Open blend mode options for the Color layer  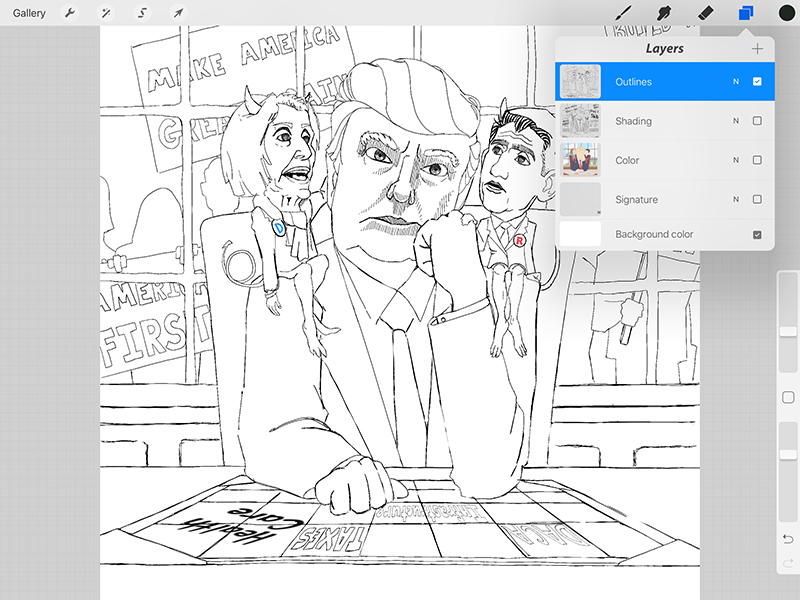(736, 160)
